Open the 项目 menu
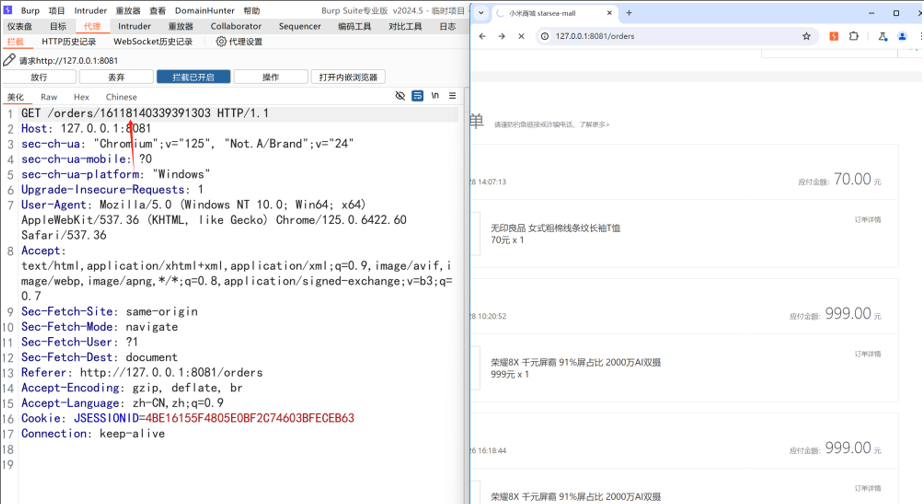Viewport: 924px width, 504px height. click(x=57, y=11)
